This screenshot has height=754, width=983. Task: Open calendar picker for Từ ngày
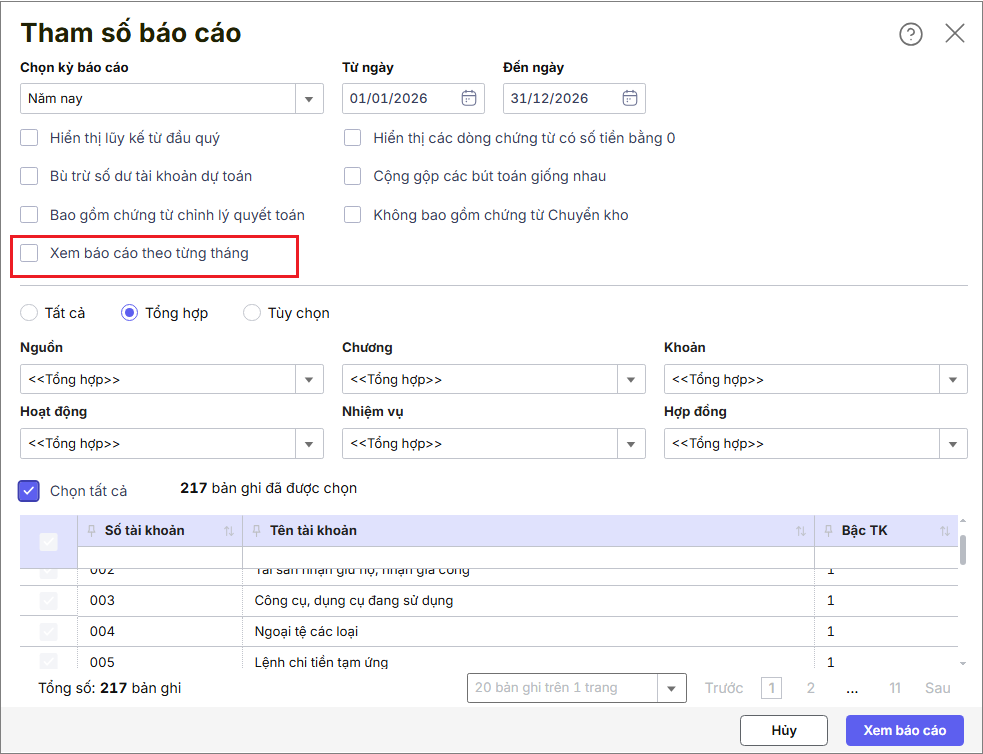469,98
